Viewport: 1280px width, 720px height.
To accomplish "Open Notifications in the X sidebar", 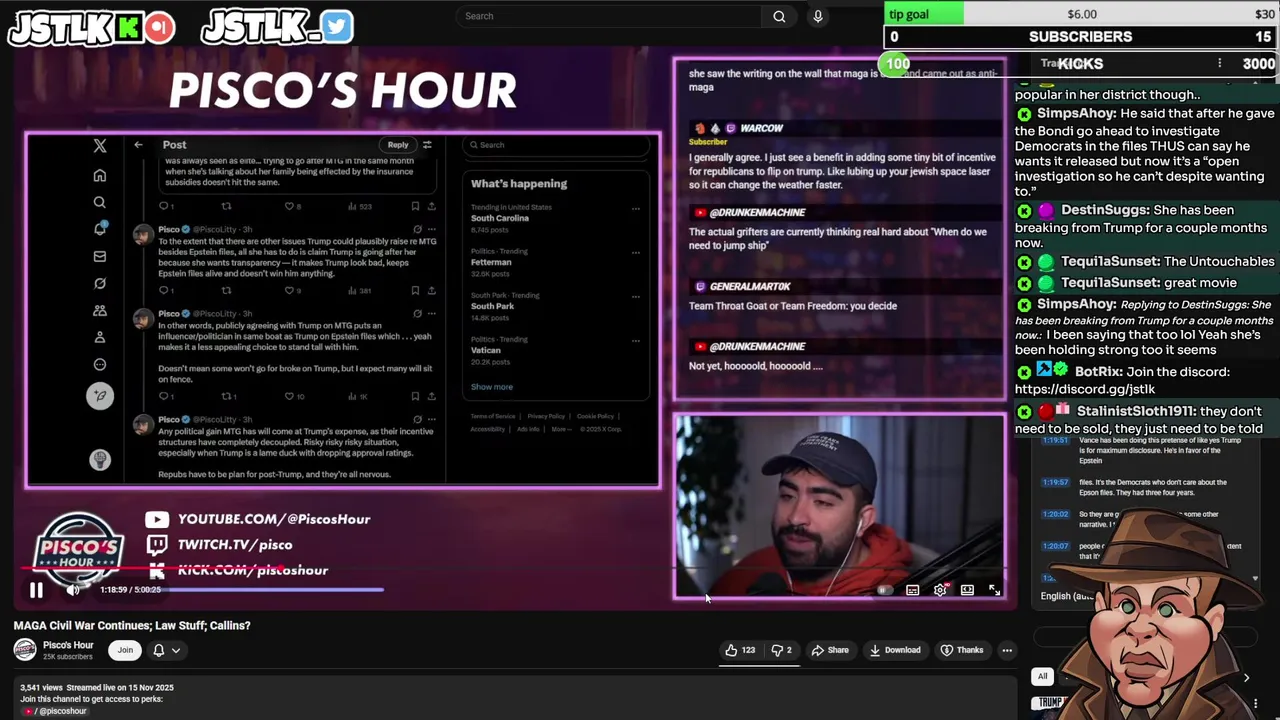I will tap(100, 229).
